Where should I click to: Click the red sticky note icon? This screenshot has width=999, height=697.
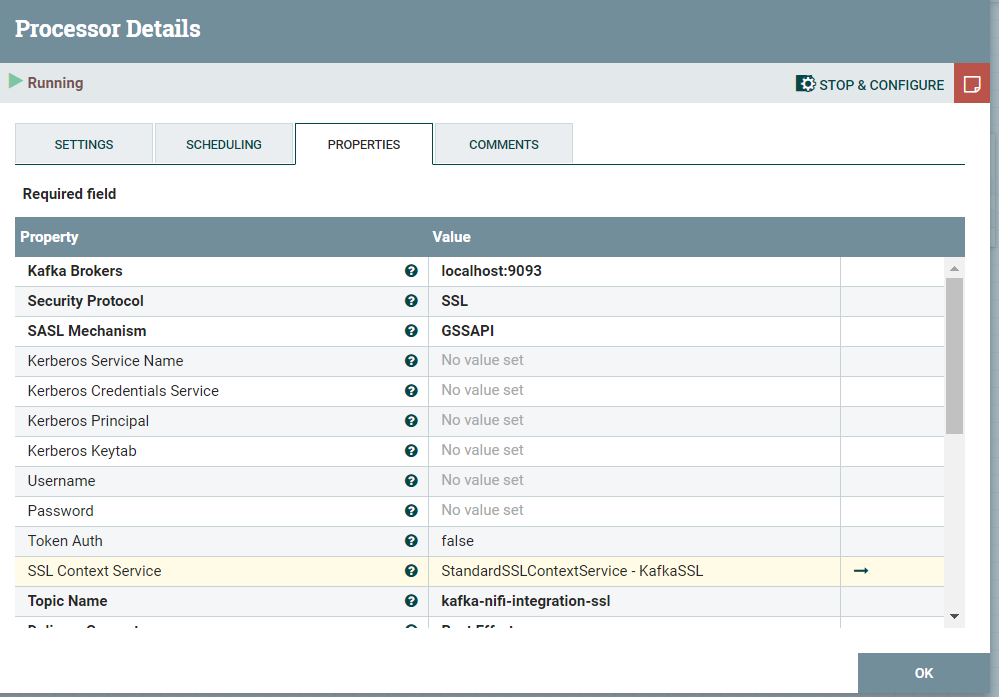[x=972, y=83]
